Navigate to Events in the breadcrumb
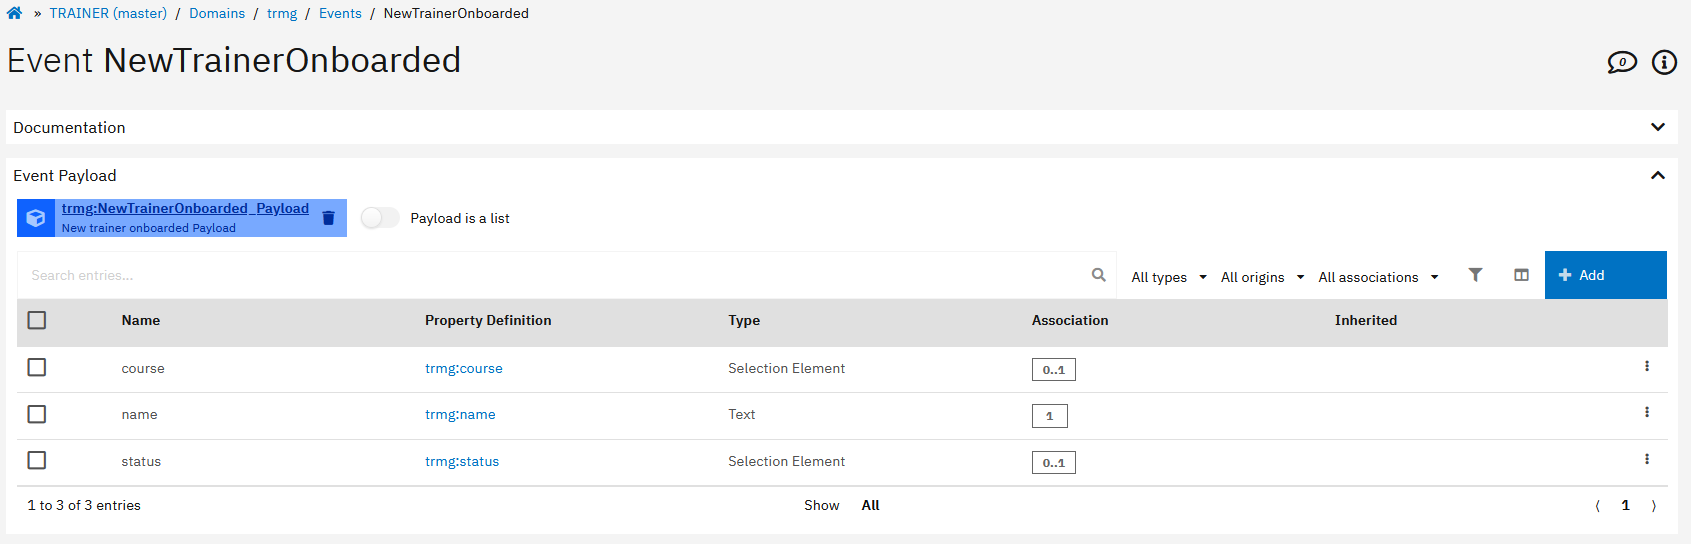Image resolution: width=1691 pixels, height=544 pixels. point(340,13)
